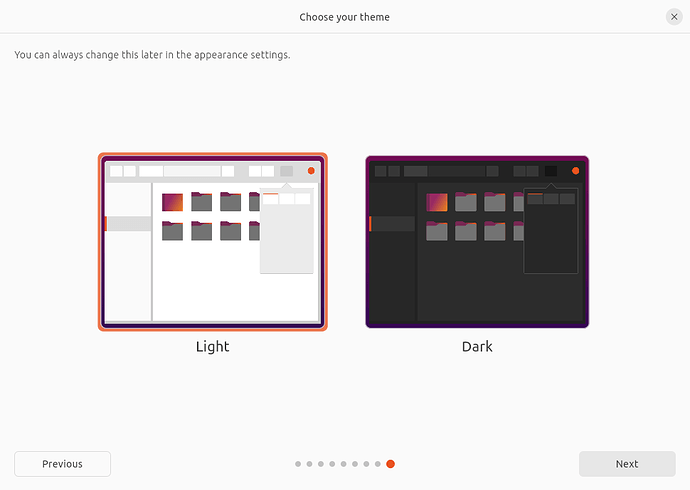Close the Choose your theme dialog

pyautogui.click(x=674, y=17)
